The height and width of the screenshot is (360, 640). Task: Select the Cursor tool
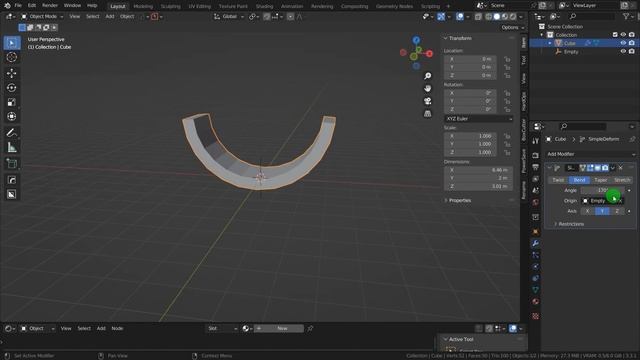click(12, 57)
